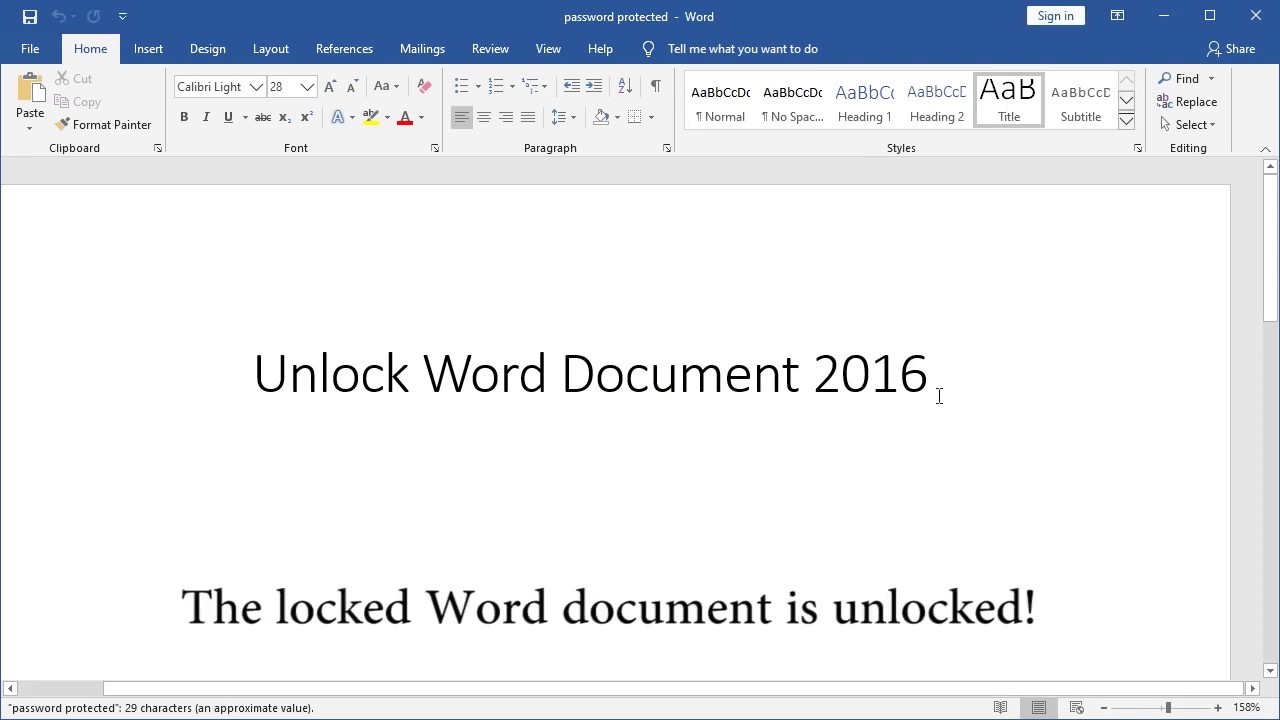Toggle underline formatting
Viewport: 1280px width, 720px height.
click(x=228, y=118)
